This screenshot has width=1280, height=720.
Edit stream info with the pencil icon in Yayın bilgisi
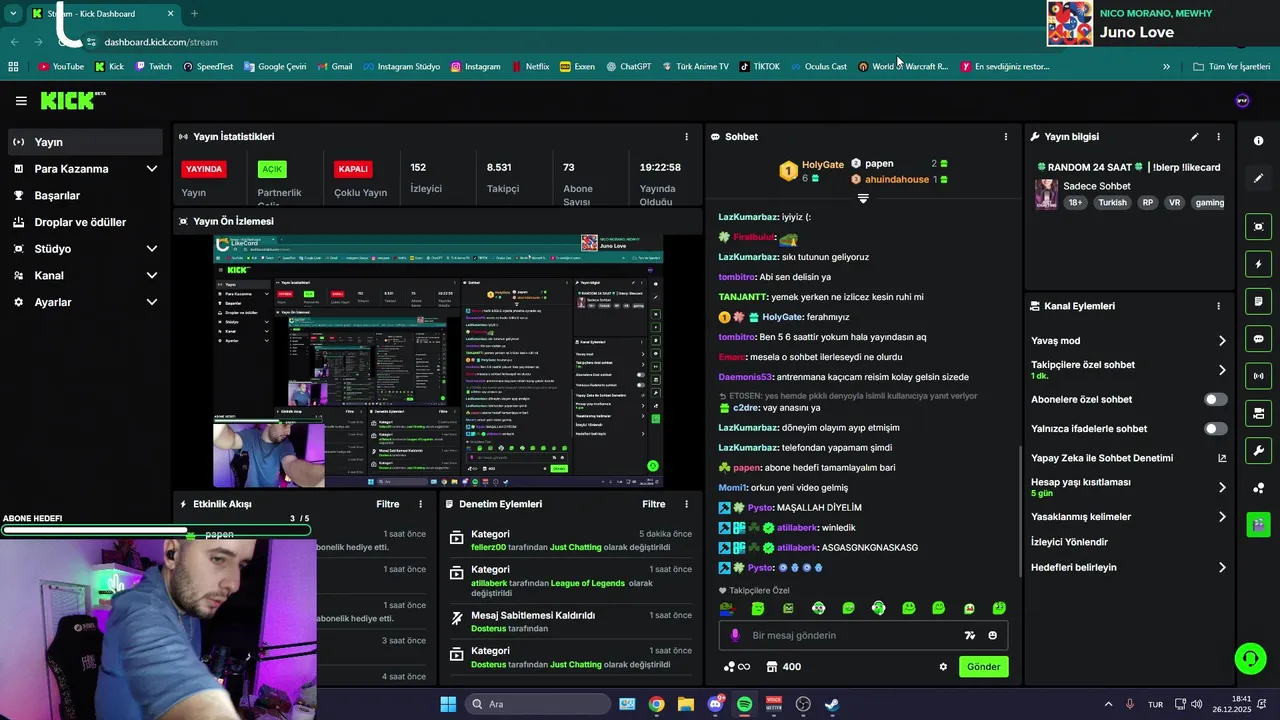click(x=1194, y=137)
